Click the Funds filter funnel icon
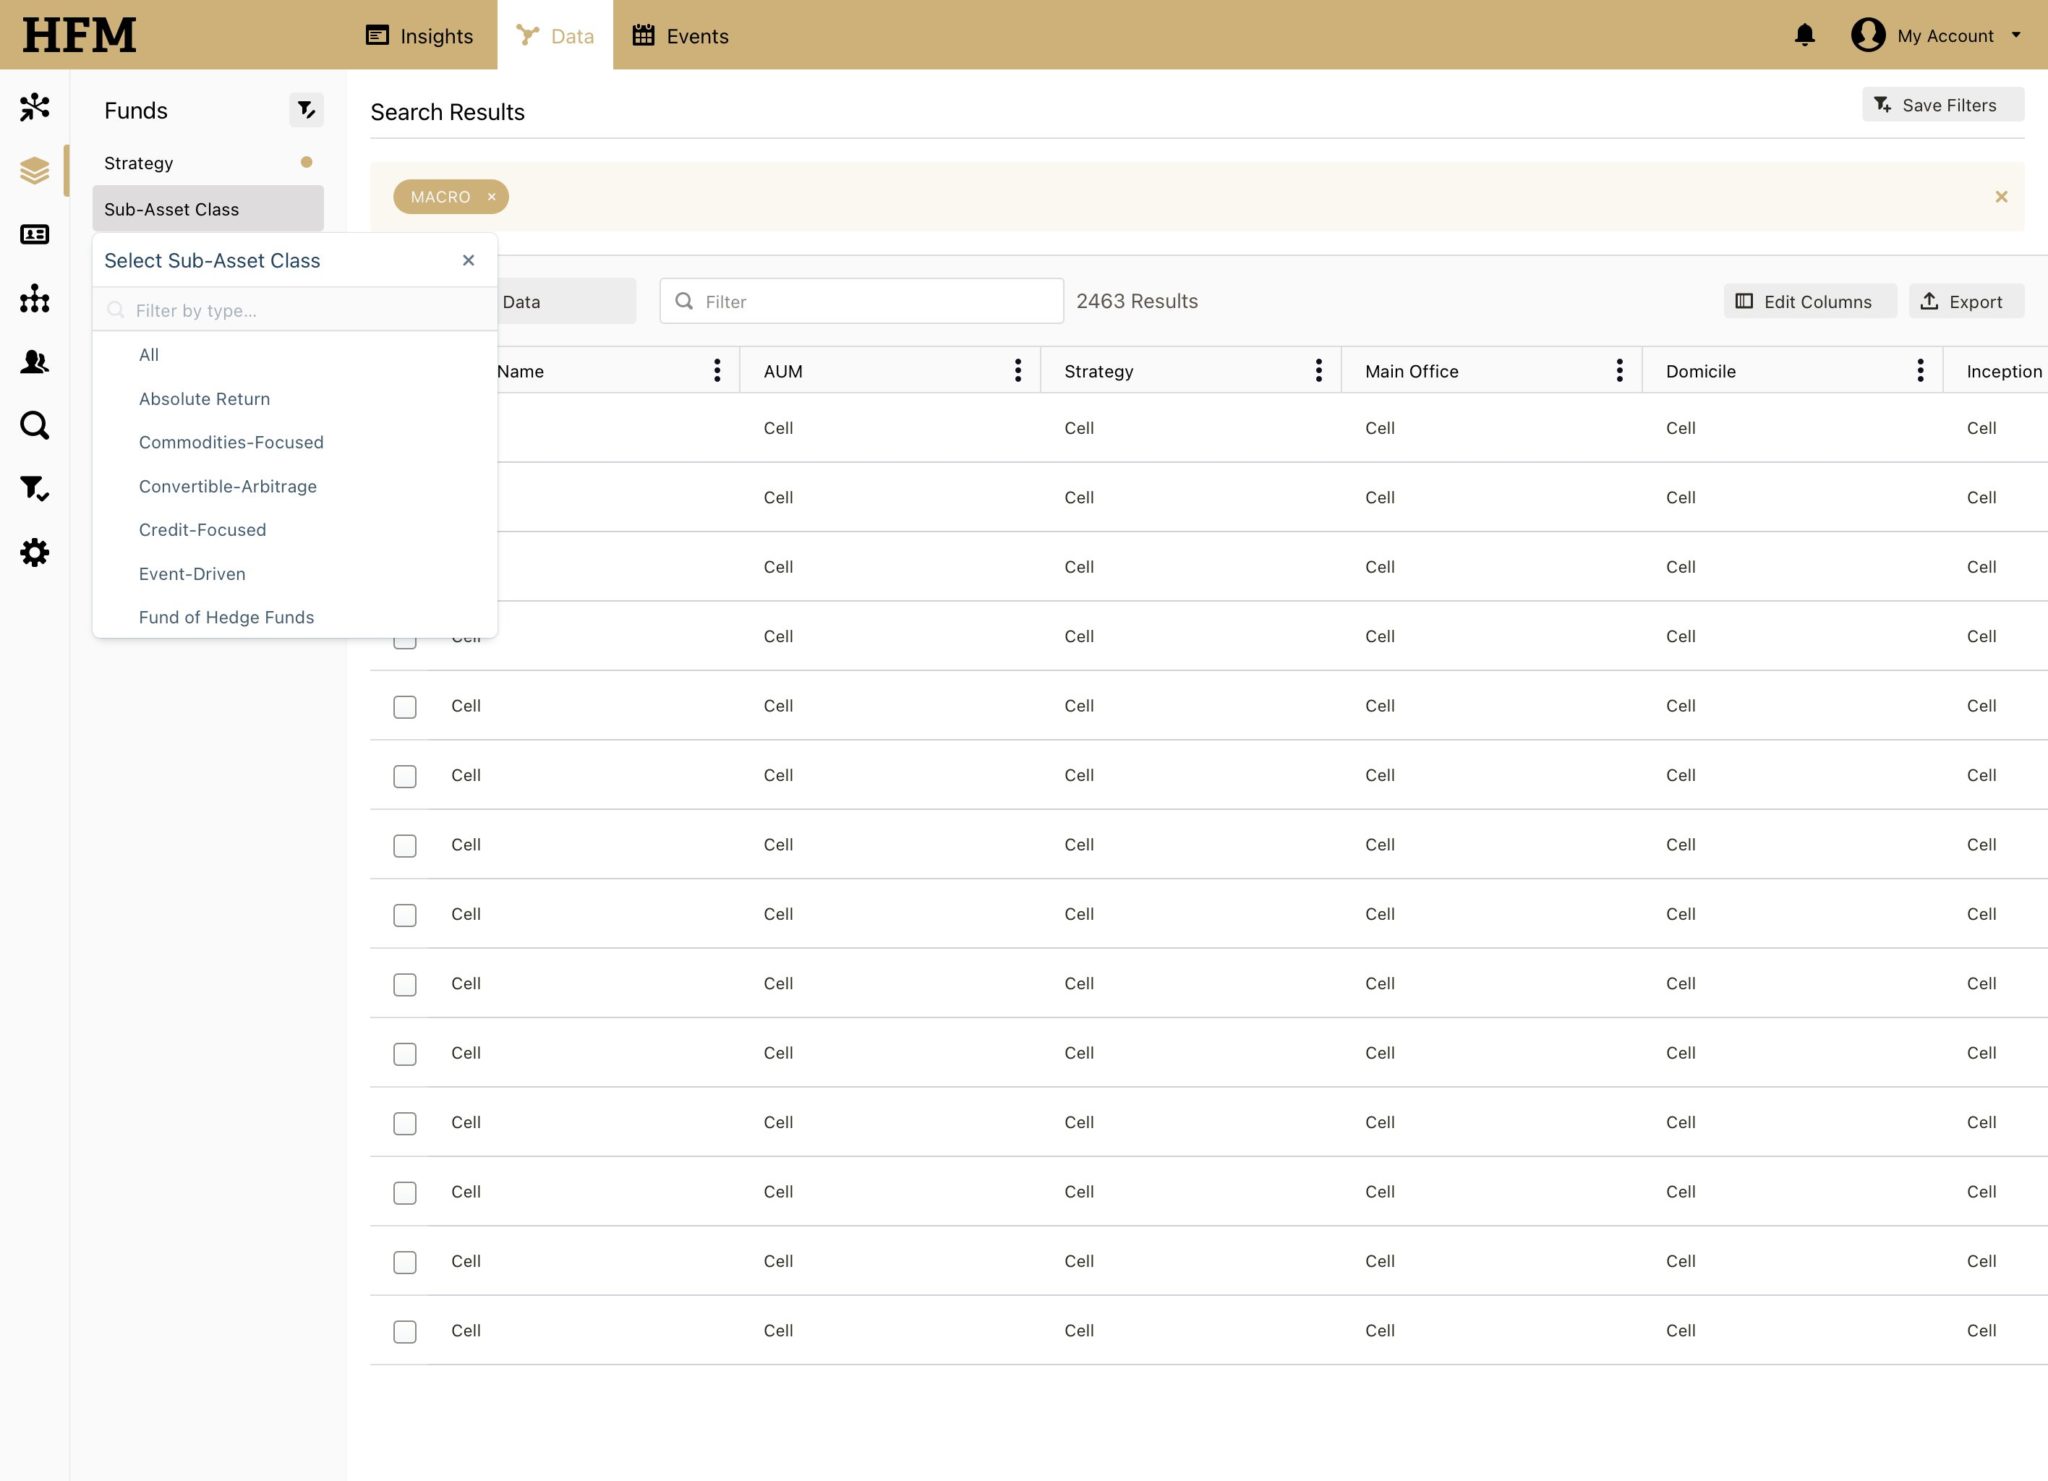This screenshot has height=1481, width=2048. tap(306, 110)
